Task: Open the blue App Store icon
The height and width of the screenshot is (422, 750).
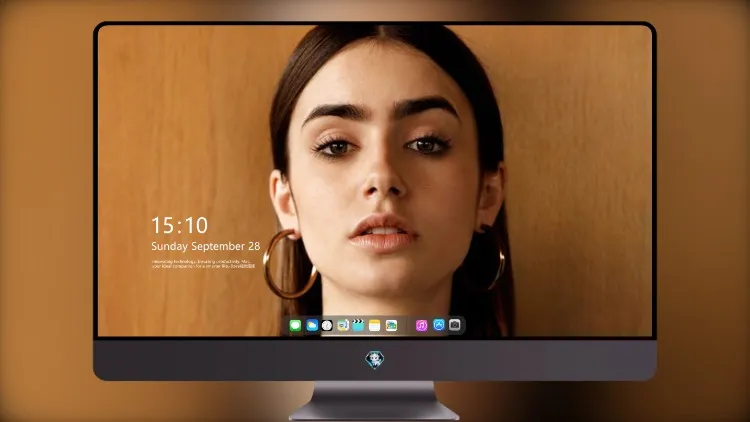Action: (x=439, y=325)
